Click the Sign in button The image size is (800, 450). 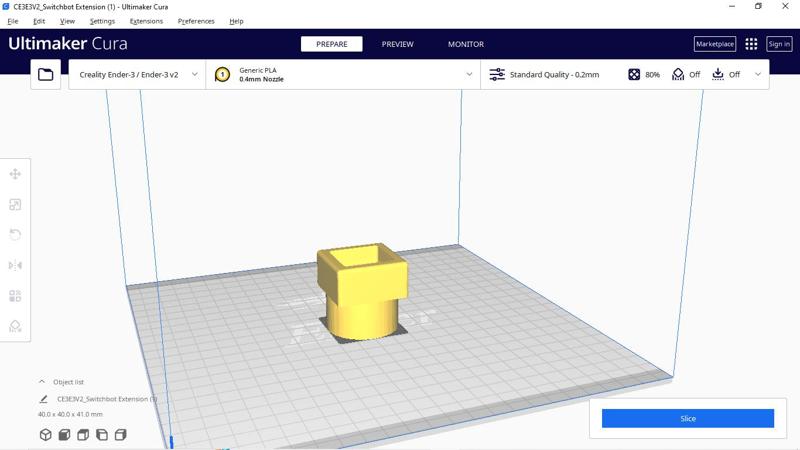[779, 44]
